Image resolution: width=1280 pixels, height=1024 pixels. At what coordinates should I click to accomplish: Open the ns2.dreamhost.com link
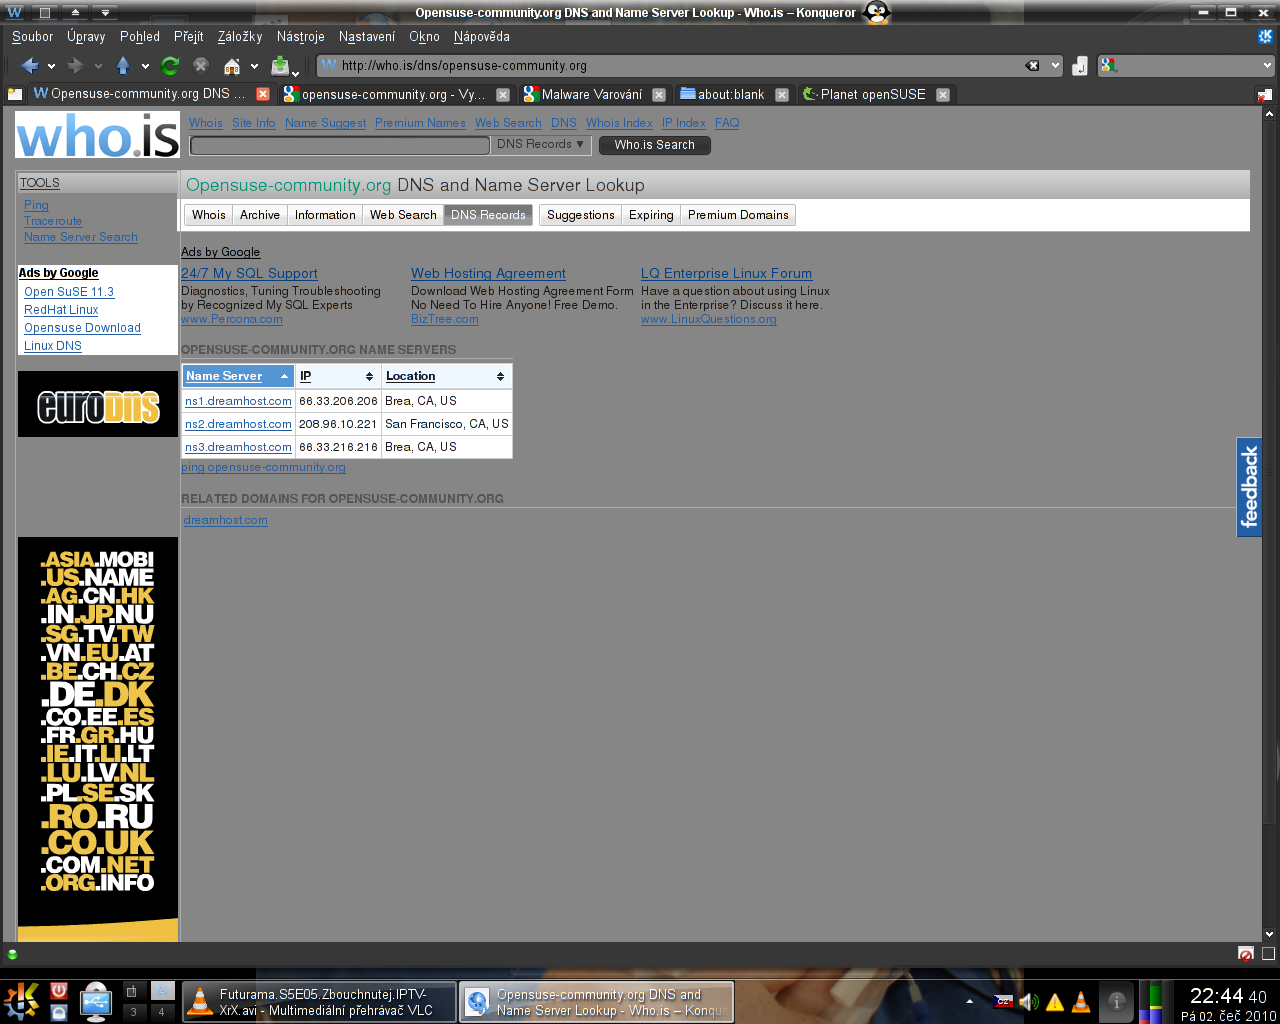coord(238,424)
